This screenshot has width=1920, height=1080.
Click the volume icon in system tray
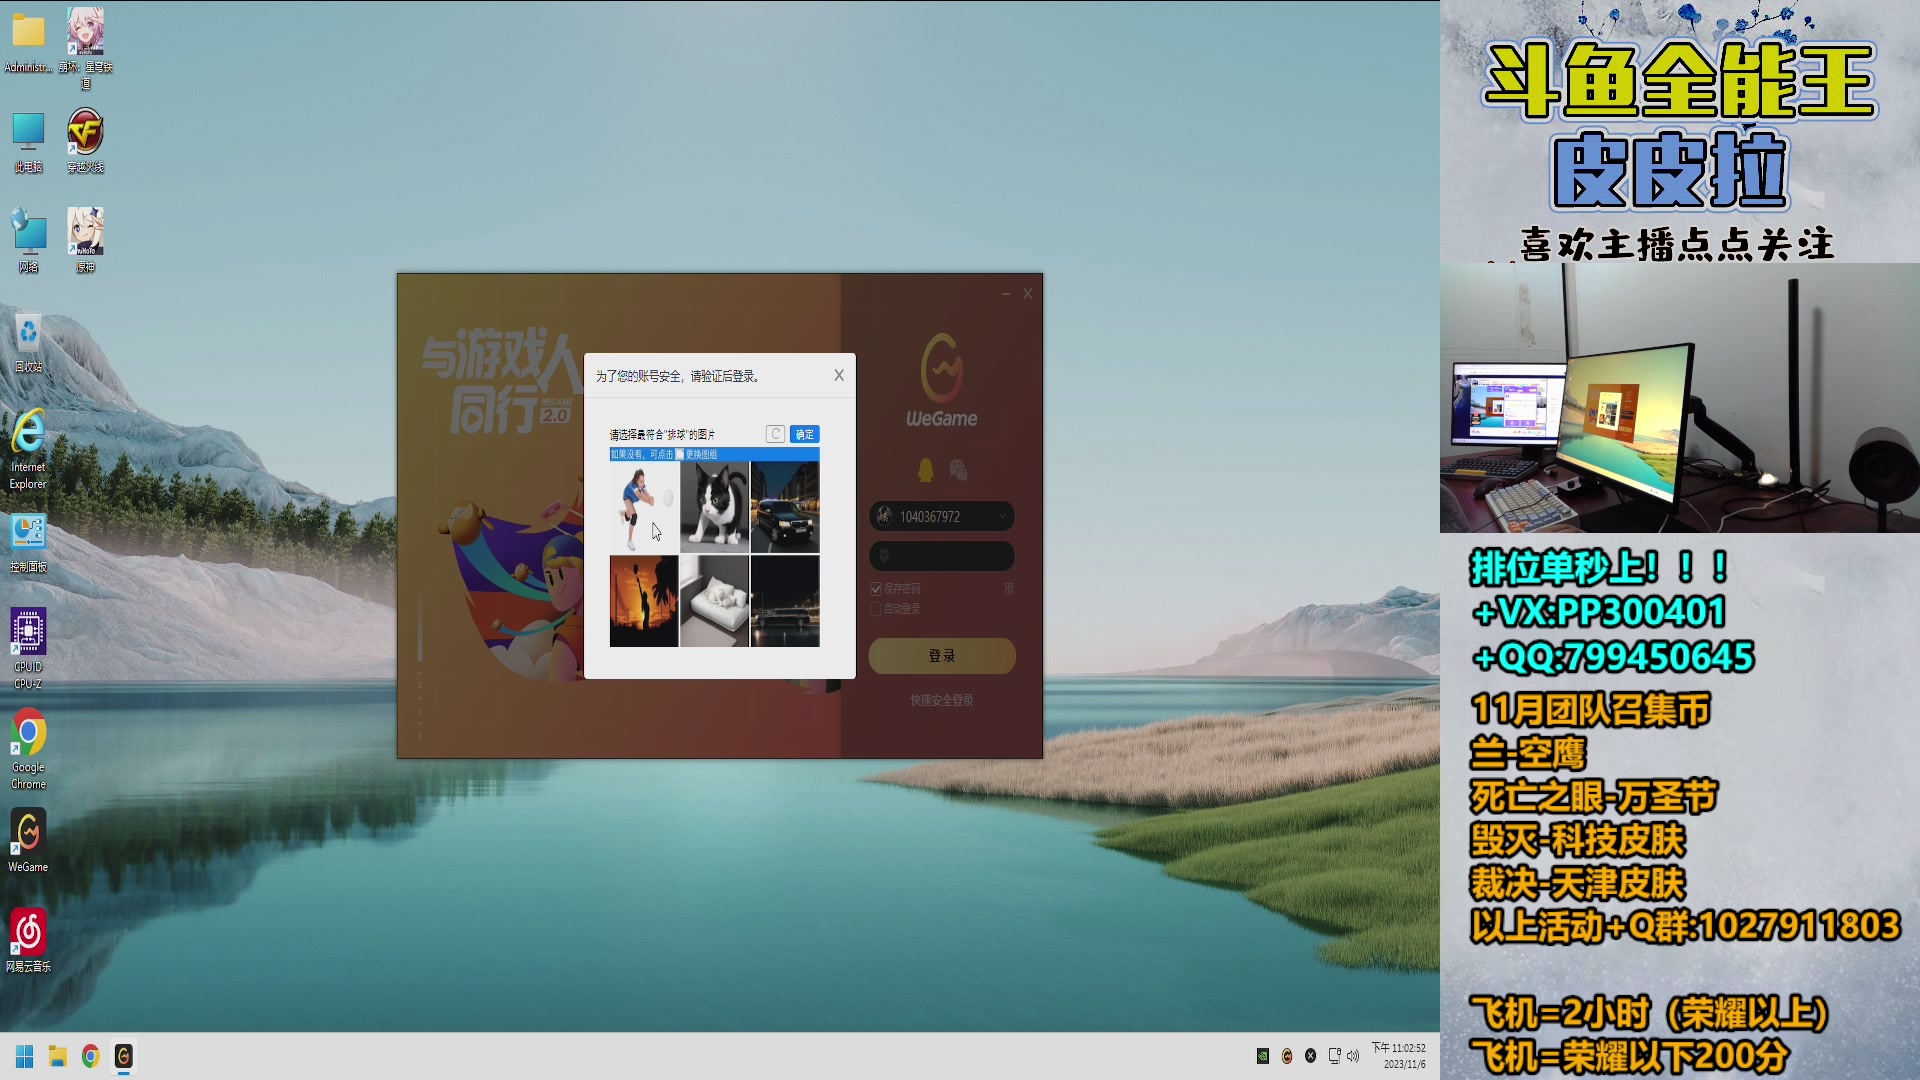(x=1353, y=1056)
